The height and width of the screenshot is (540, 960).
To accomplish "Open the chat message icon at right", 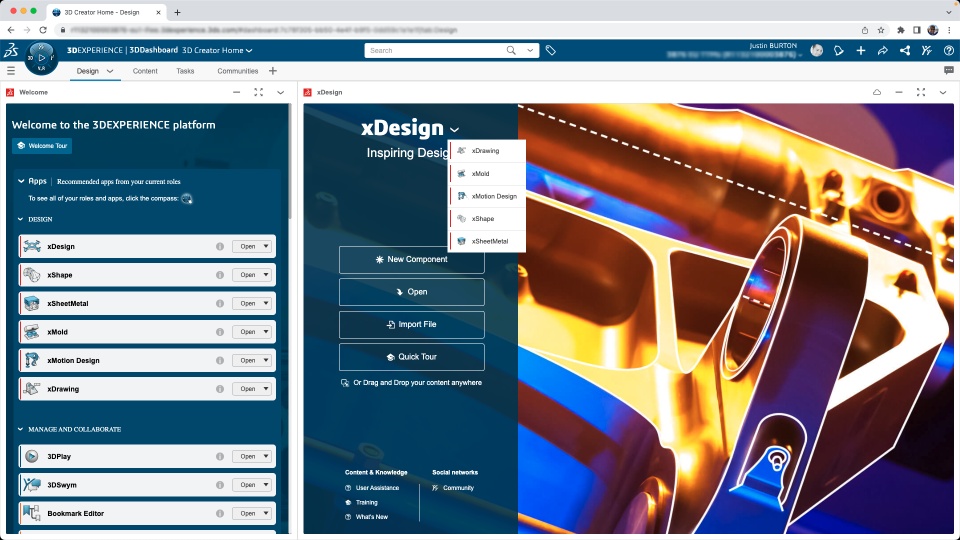I will coord(949,71).
